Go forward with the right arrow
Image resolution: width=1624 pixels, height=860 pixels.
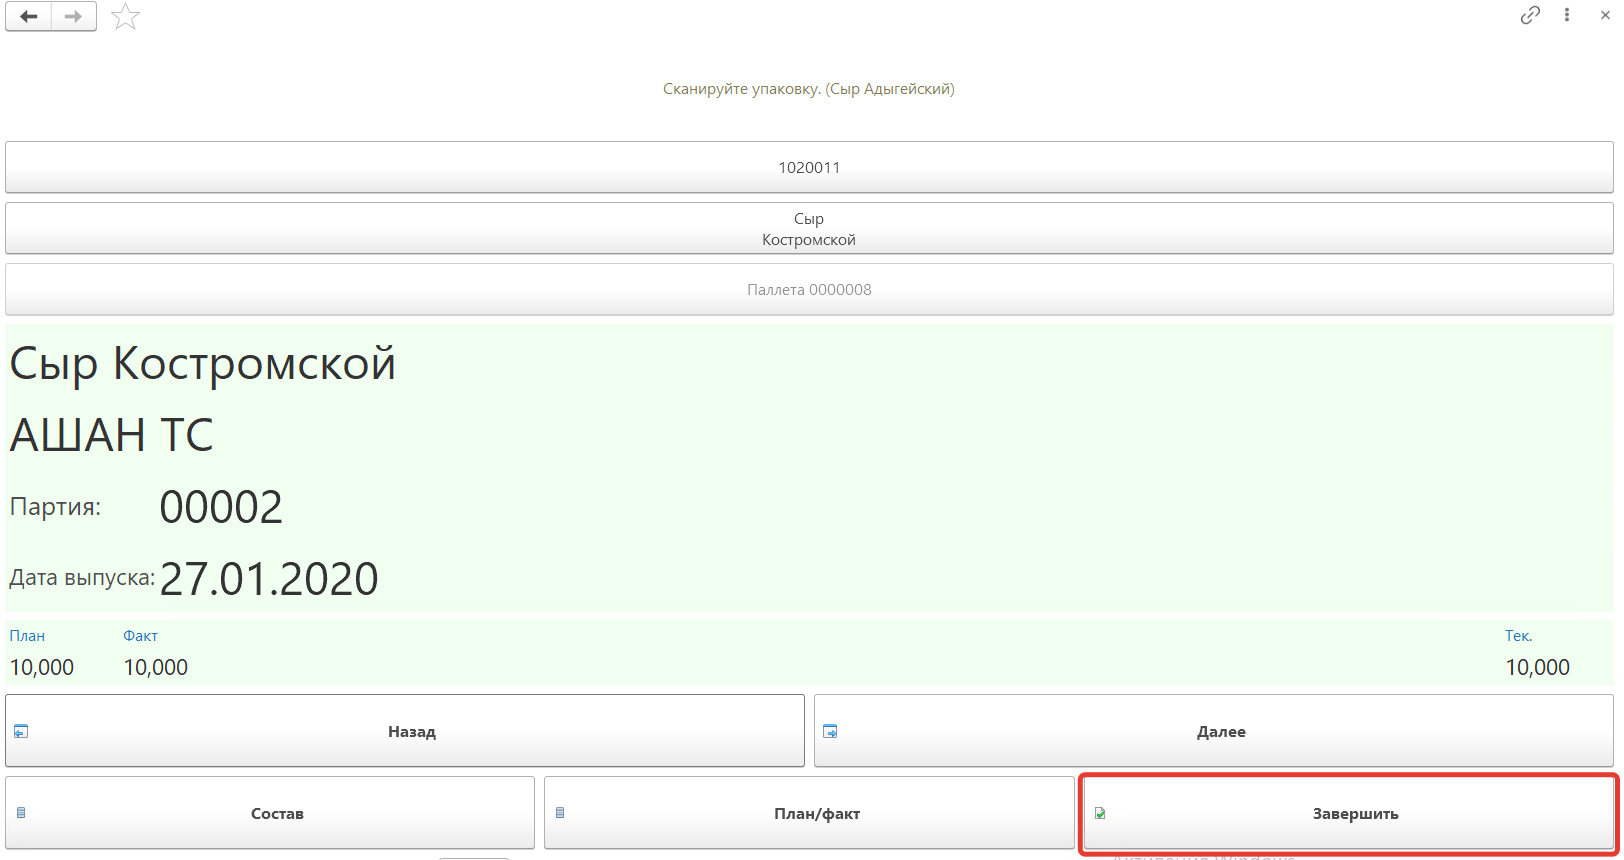[x=74, y=16]
